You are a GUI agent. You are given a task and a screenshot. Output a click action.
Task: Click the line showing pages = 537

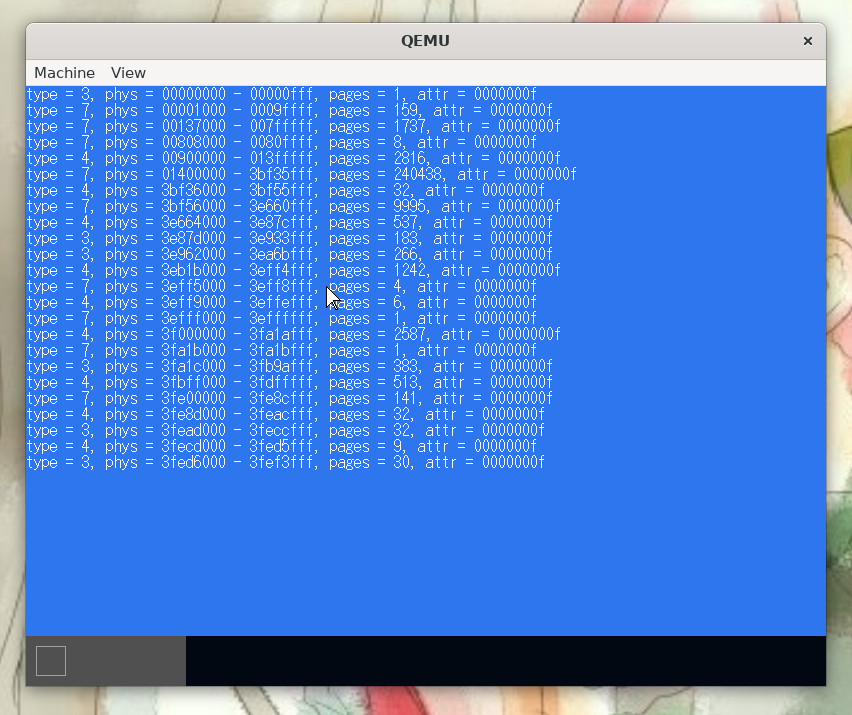(288, 223)
